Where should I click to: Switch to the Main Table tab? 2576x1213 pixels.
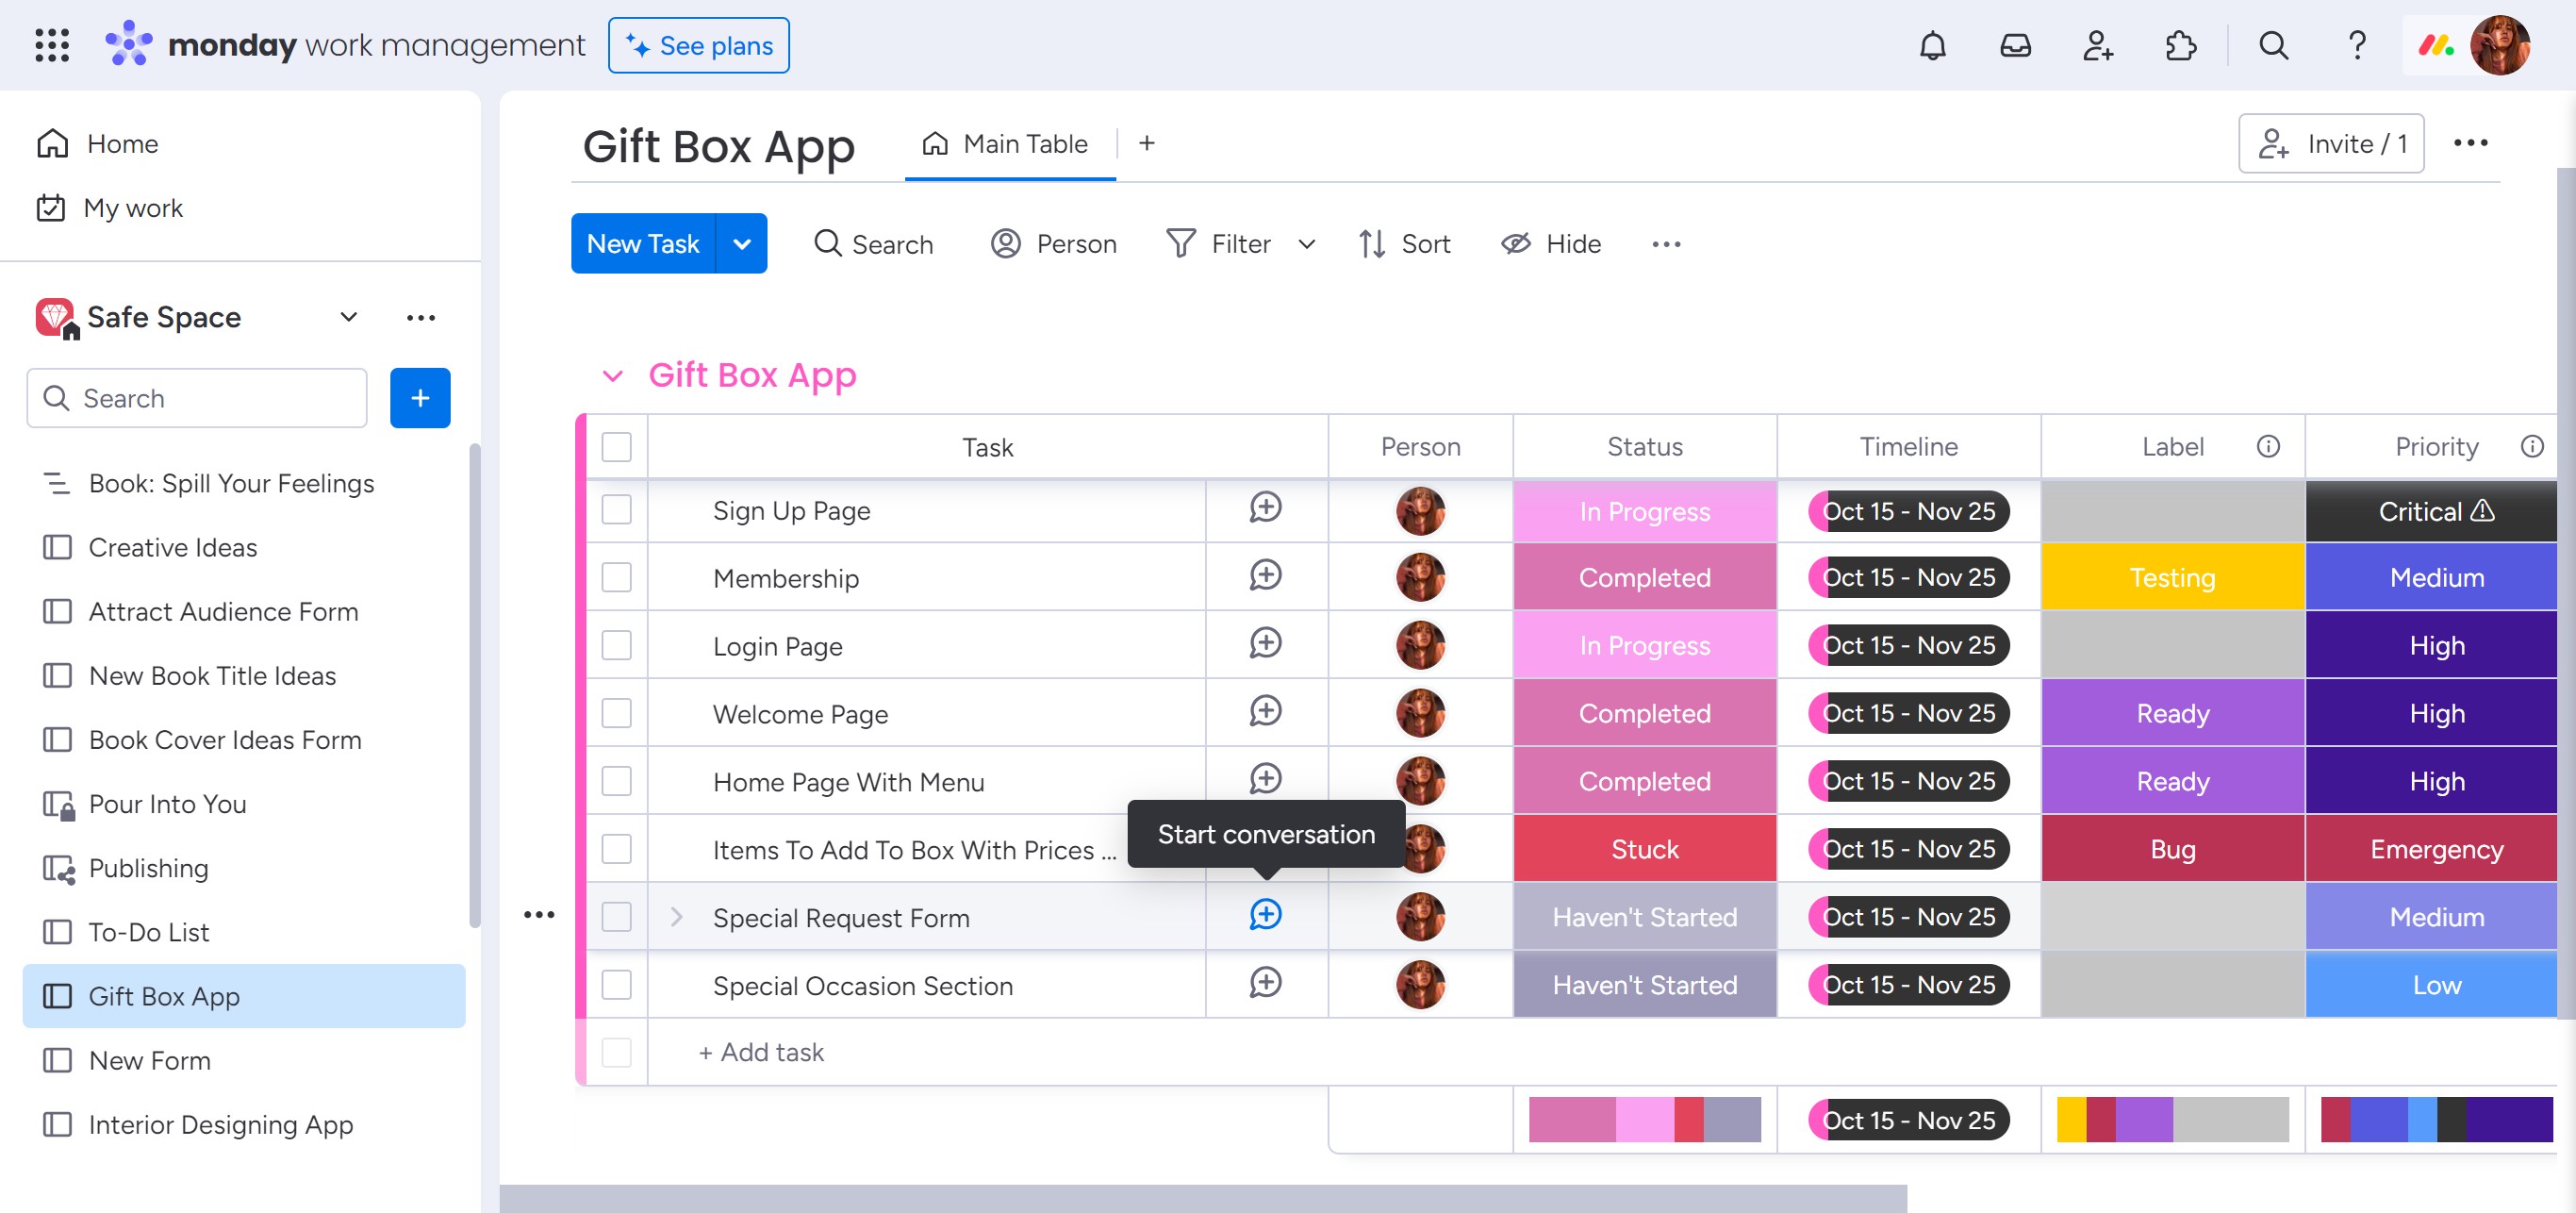[x=1007, y=144]
